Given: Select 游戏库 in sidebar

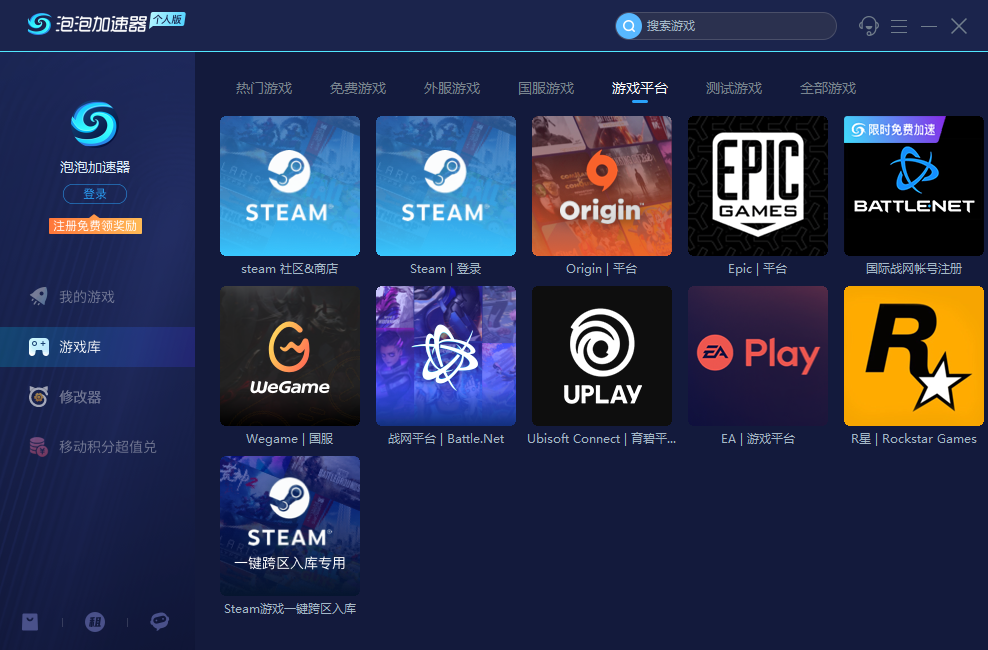Looking at the screenshot, I should pos(98,346).
